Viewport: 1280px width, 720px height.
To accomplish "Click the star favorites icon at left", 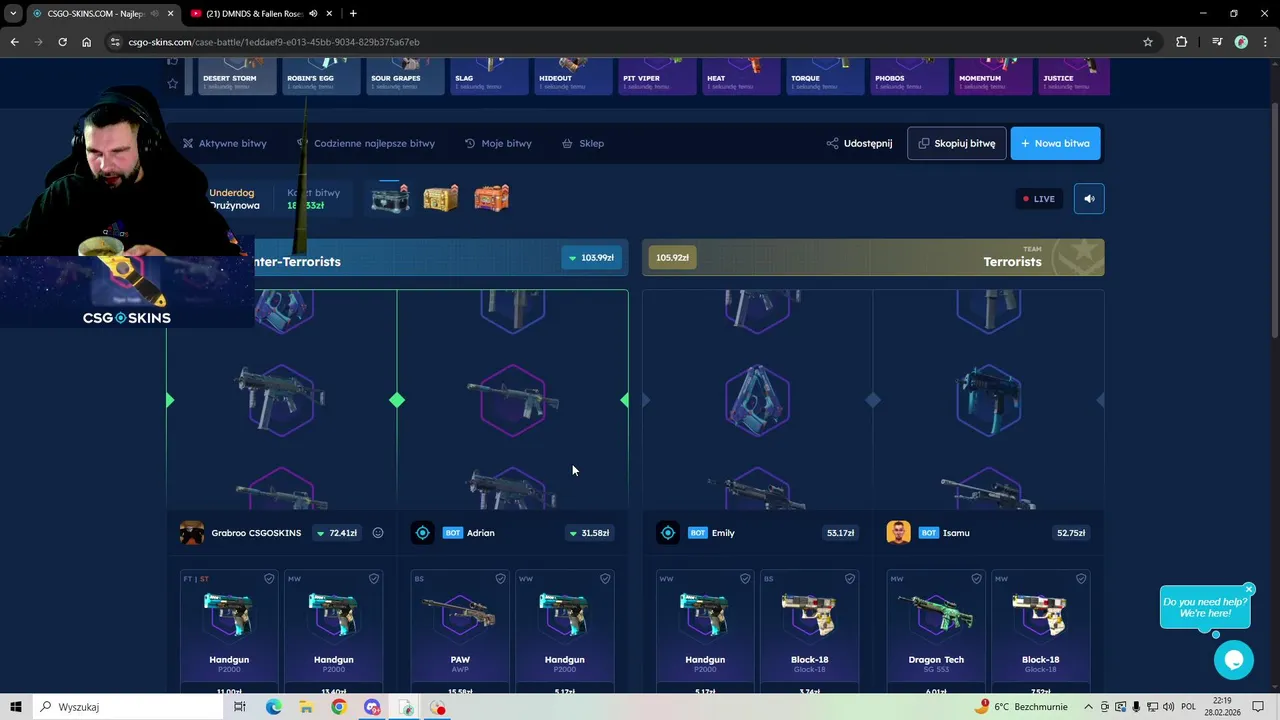I will pos(172,84).
